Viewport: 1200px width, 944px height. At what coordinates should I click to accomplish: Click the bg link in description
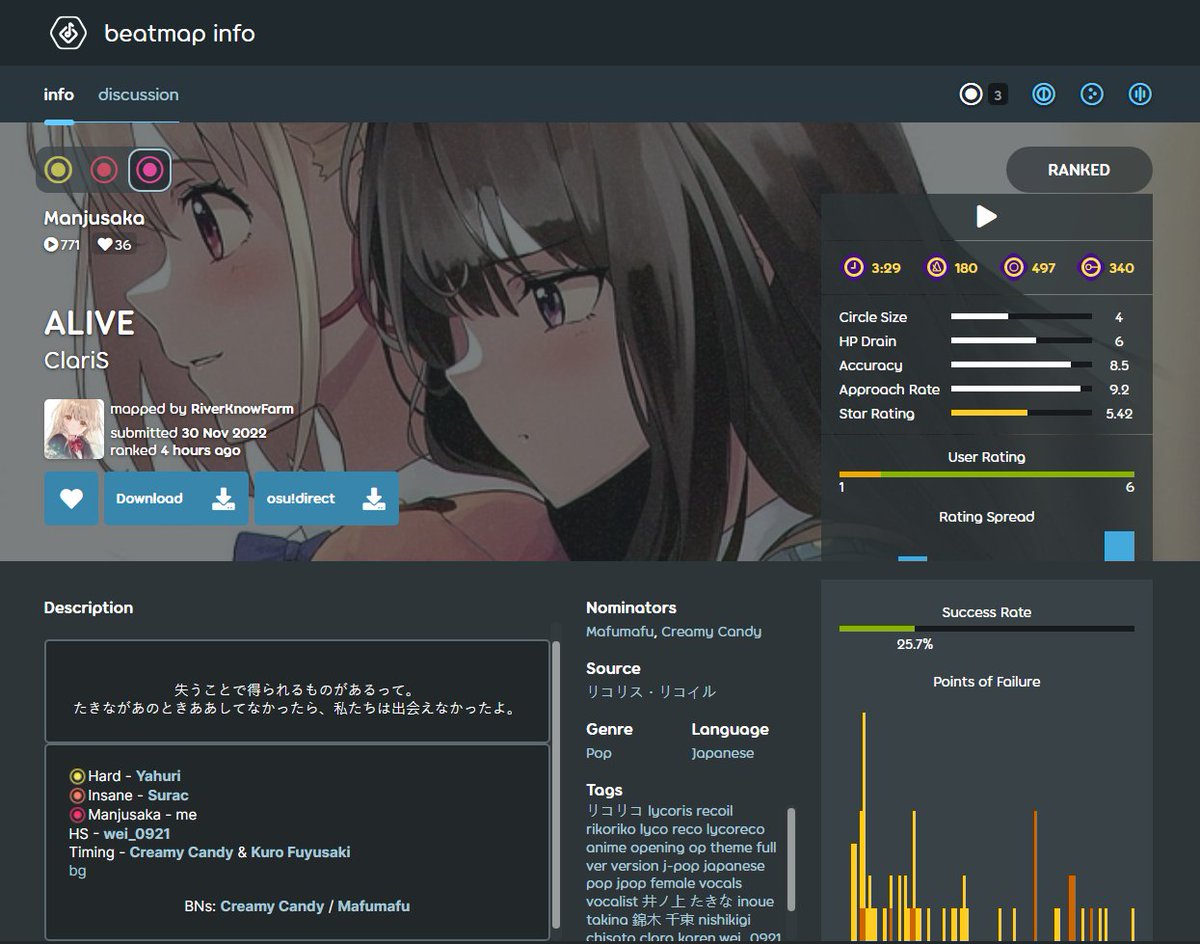(x=78, y=871)
